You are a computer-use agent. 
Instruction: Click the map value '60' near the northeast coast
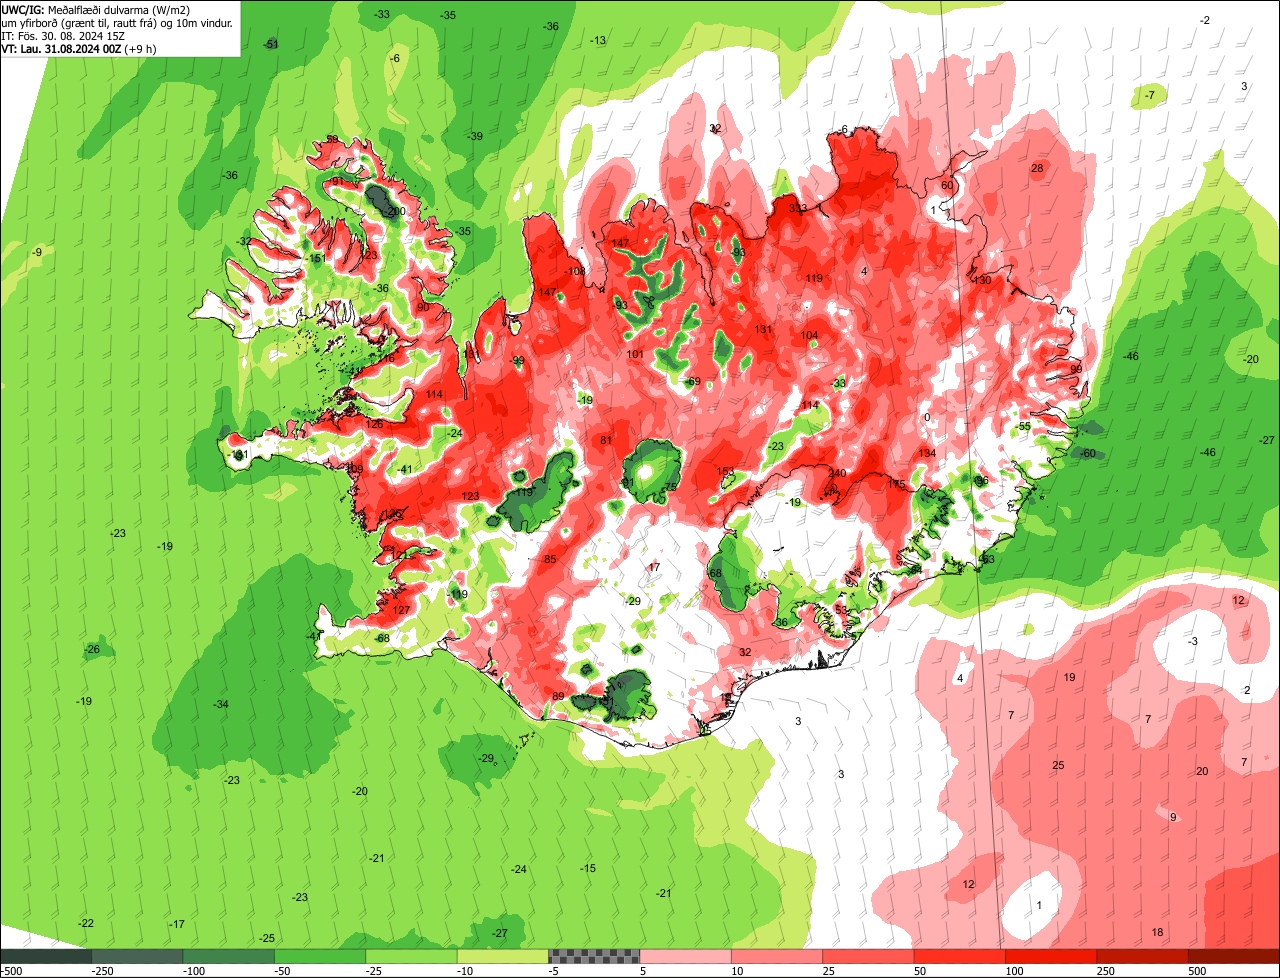coord(947,185)
